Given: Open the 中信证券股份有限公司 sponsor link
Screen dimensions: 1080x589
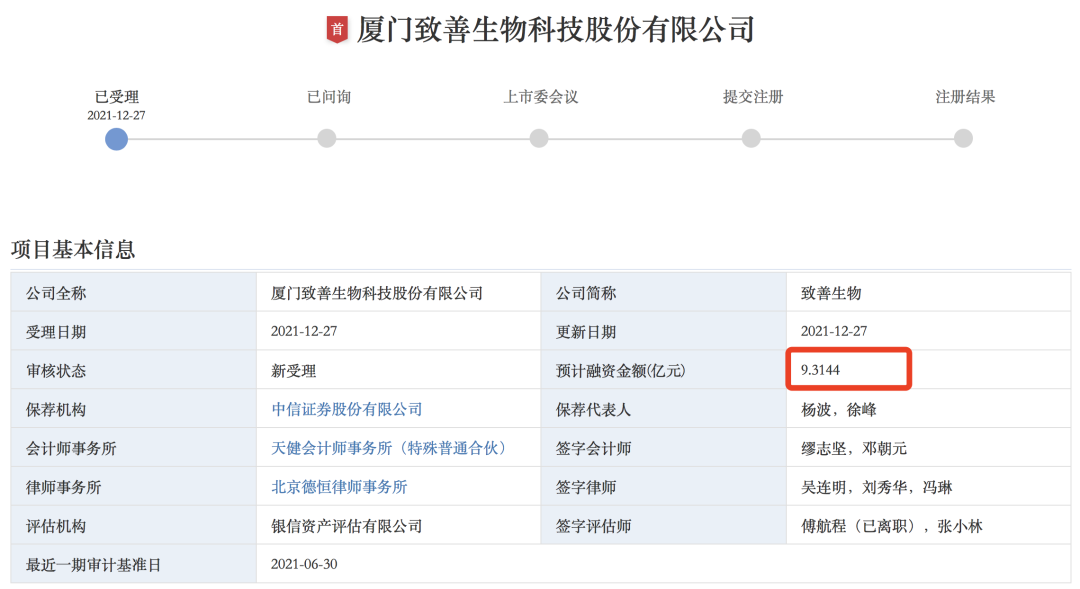Looking at the screenshot, I should pos(346,409).
